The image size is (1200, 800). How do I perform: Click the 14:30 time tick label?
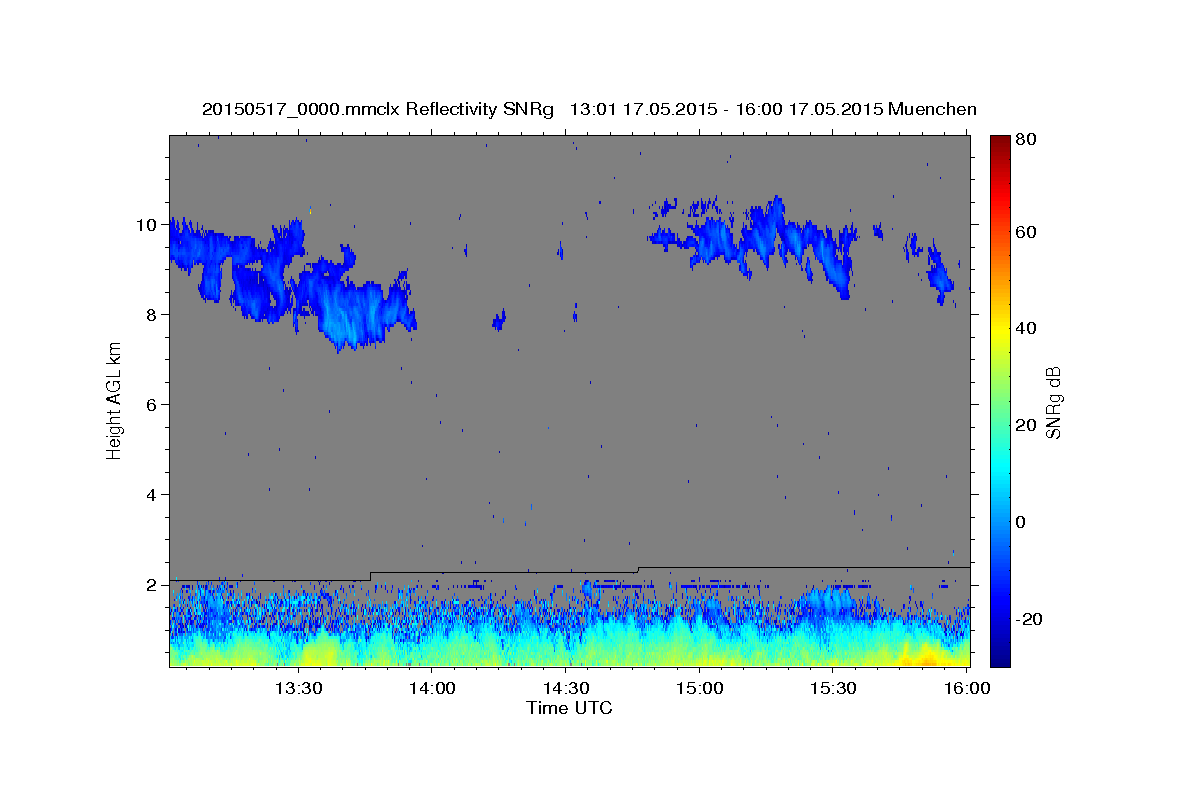coord(566,688)
